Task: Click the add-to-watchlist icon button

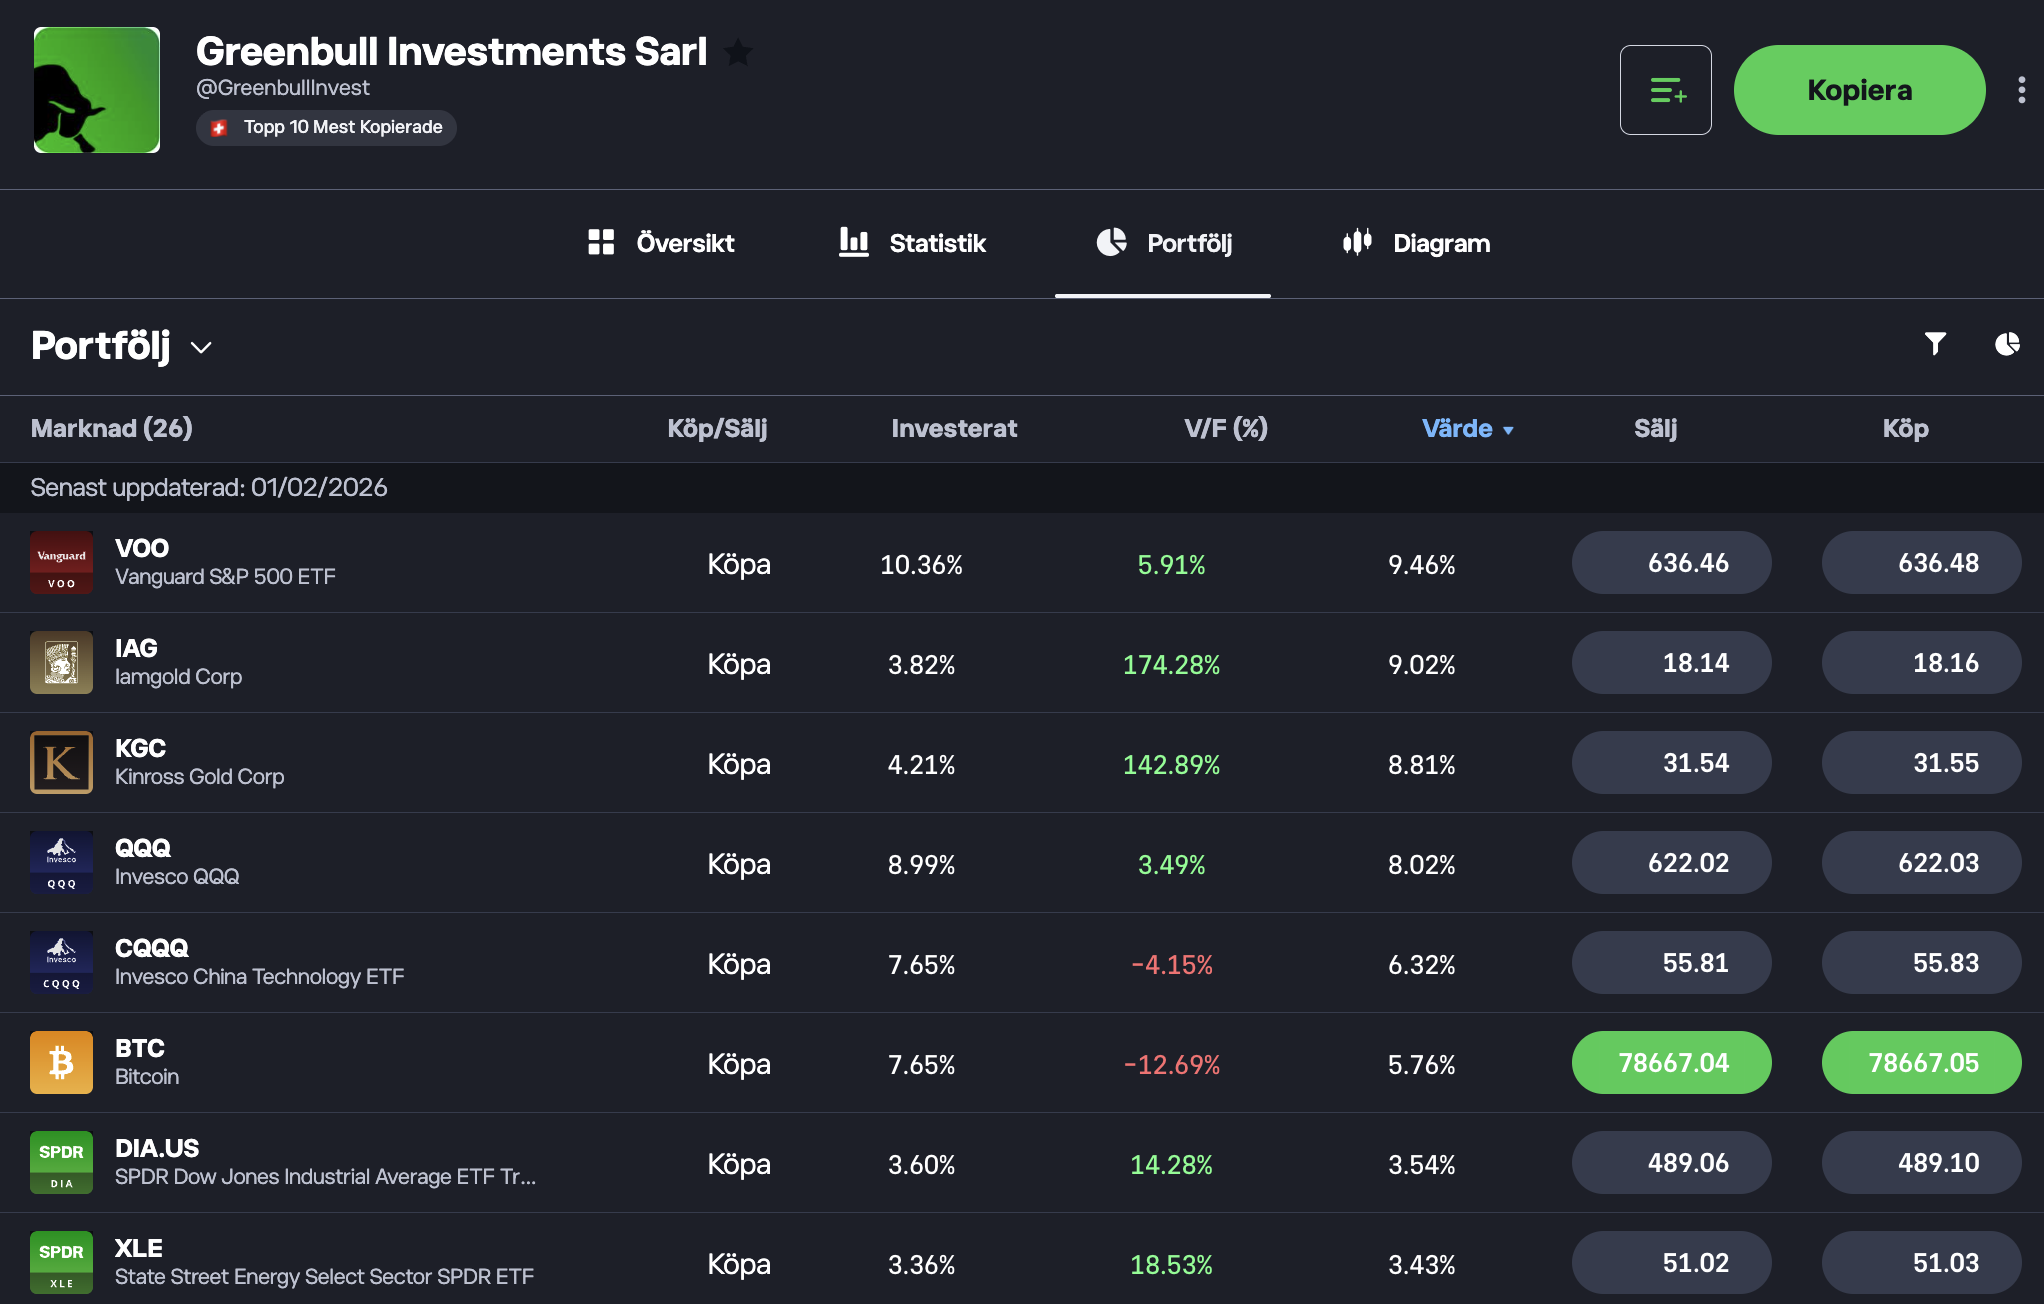Action: click(x=1665, y=90)
